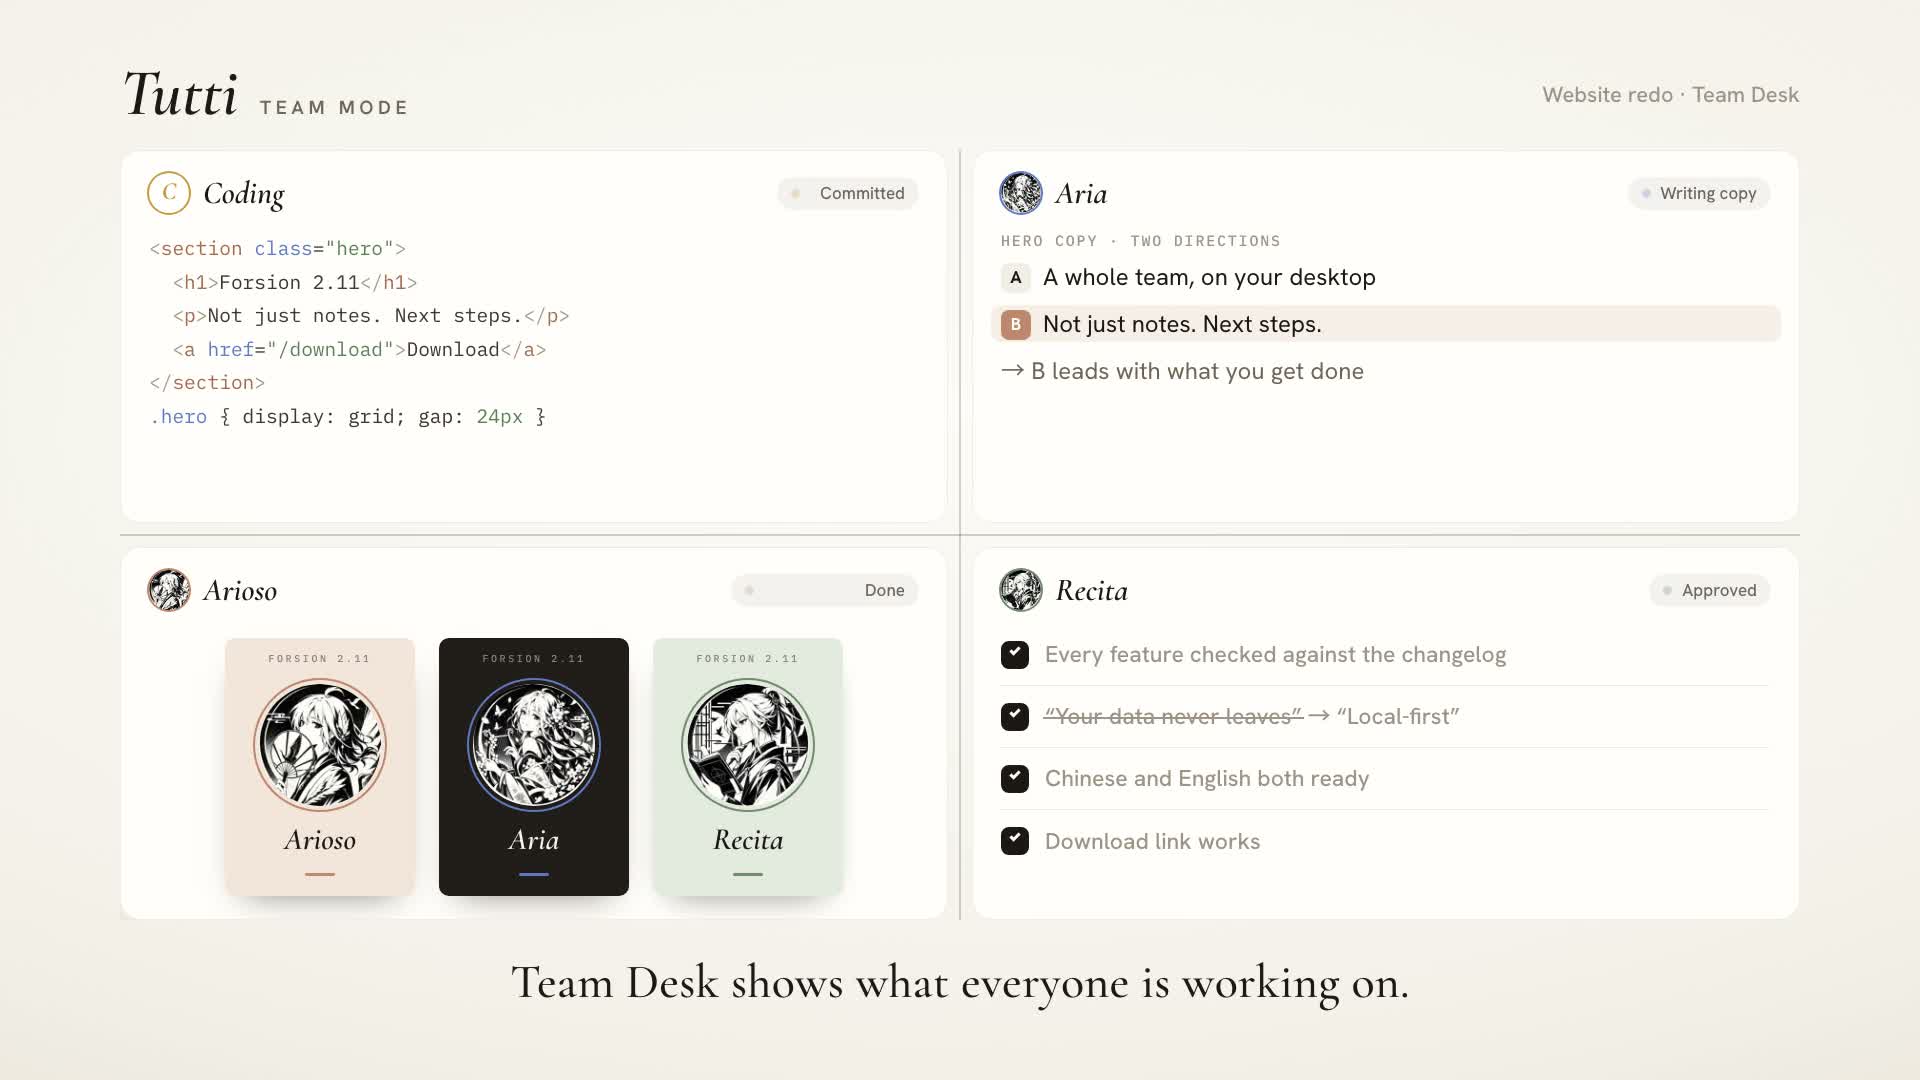1920x1080 pixels.
Task: Open the green Recita character card
Action: click(x=748, y=767)
